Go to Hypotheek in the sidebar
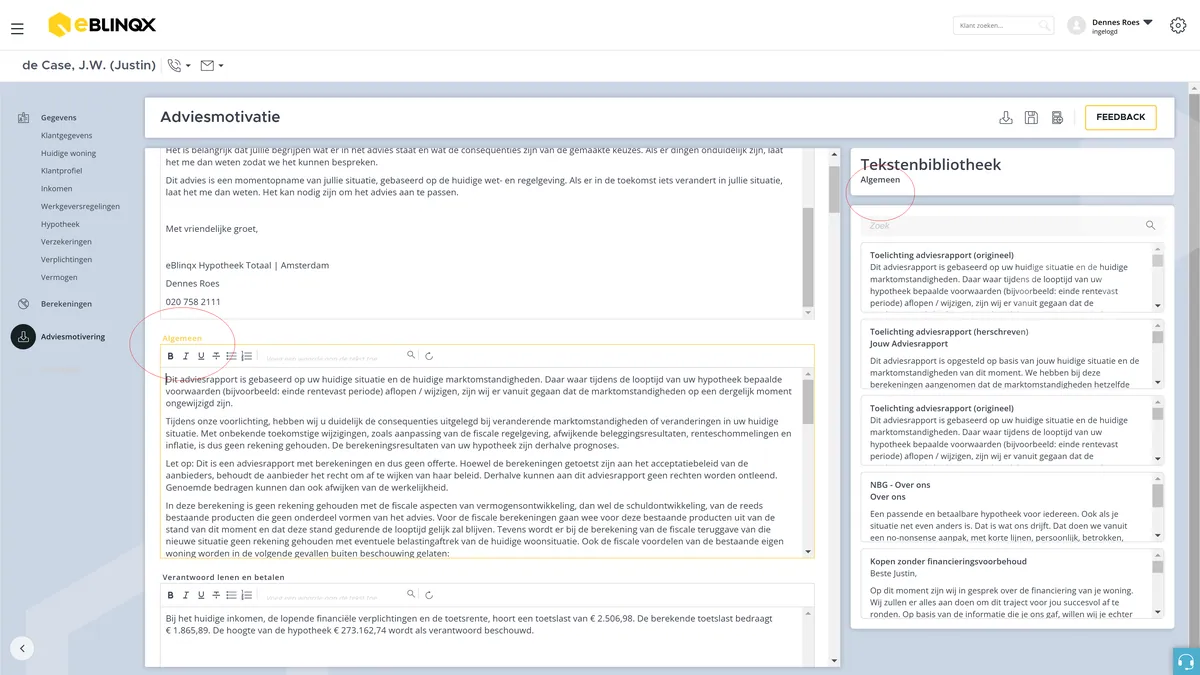 point(60,224)
